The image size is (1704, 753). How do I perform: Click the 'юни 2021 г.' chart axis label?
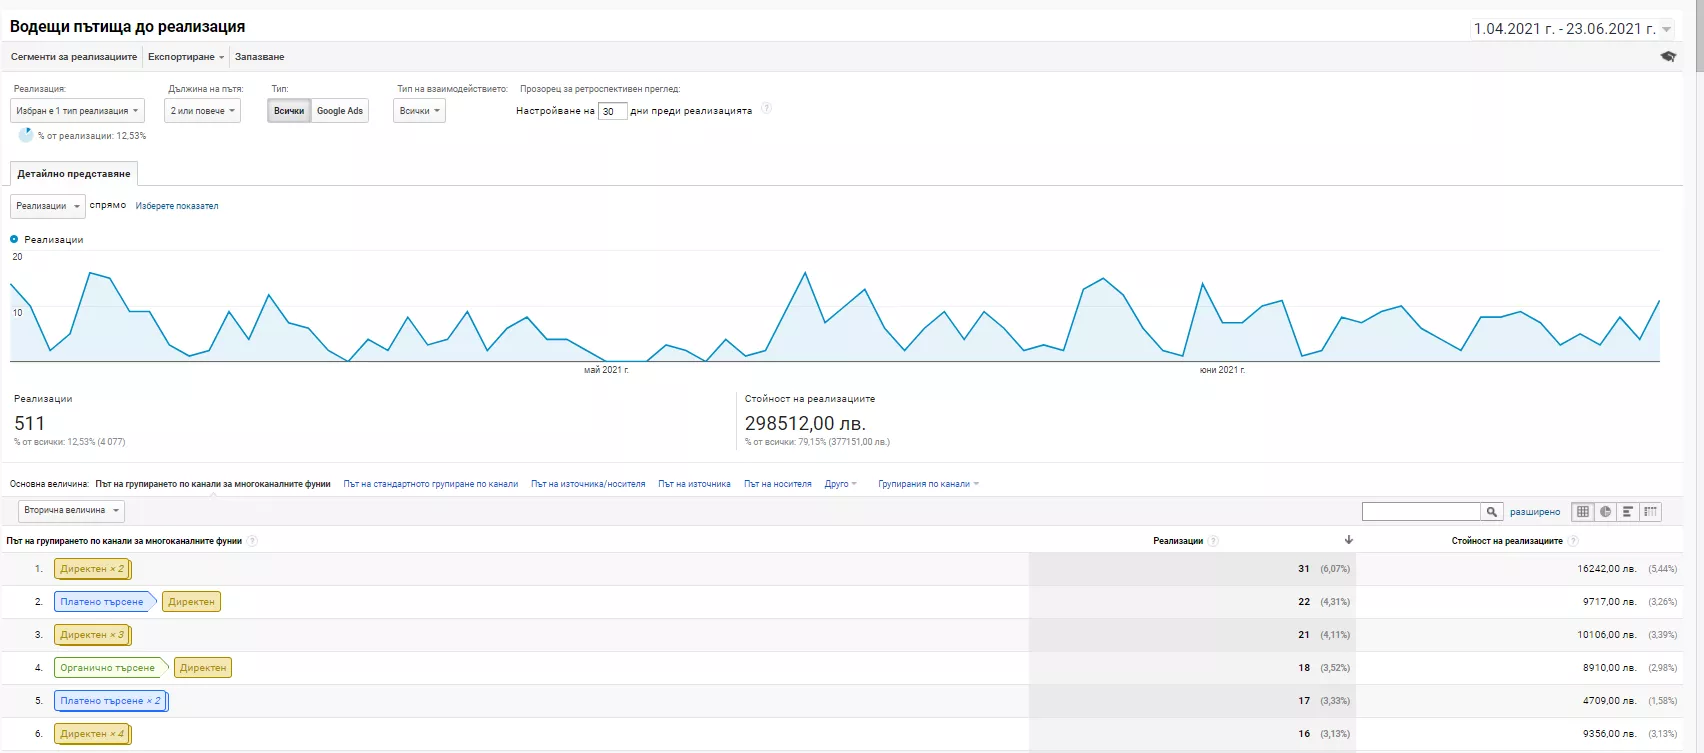(x=1222, y=370)
